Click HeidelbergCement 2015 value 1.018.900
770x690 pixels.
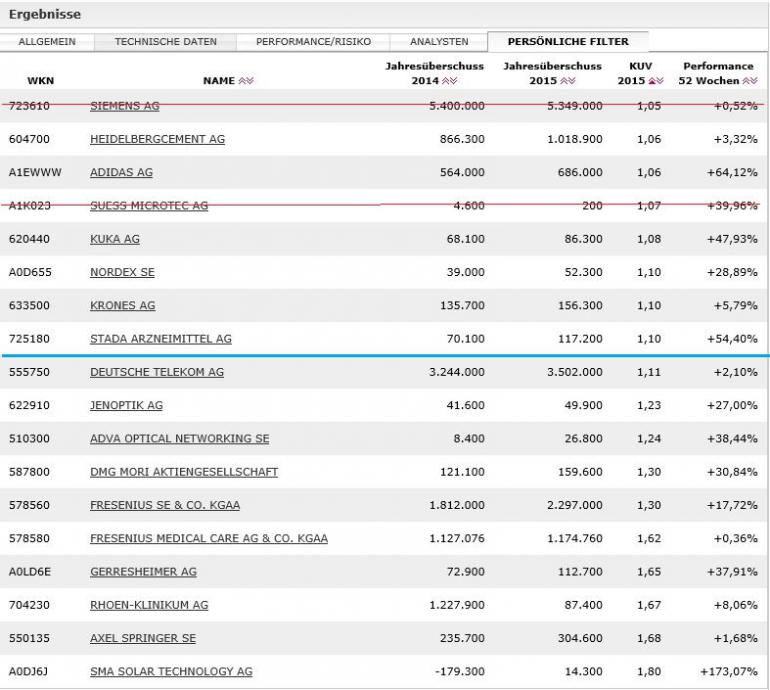pyautogui.click(x=575, y=139)
